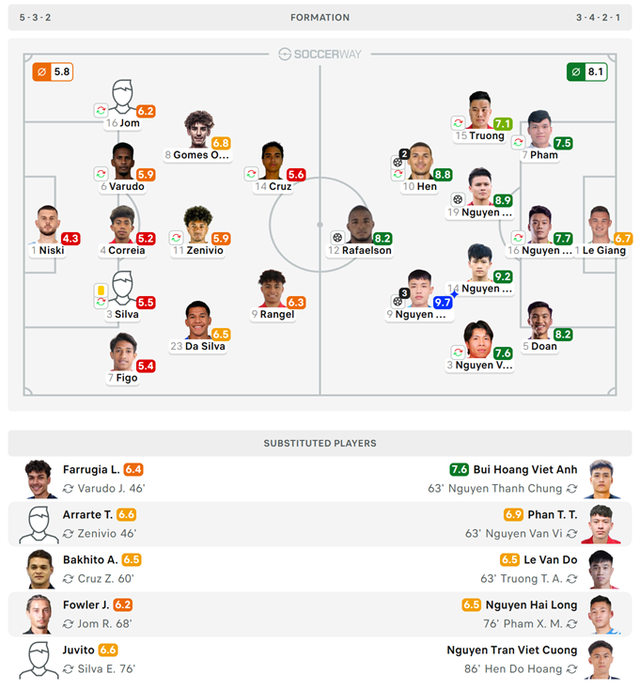
Task: Click the substitution arrows next to Varudo J. 46'
Action: (x=68, y=488)
